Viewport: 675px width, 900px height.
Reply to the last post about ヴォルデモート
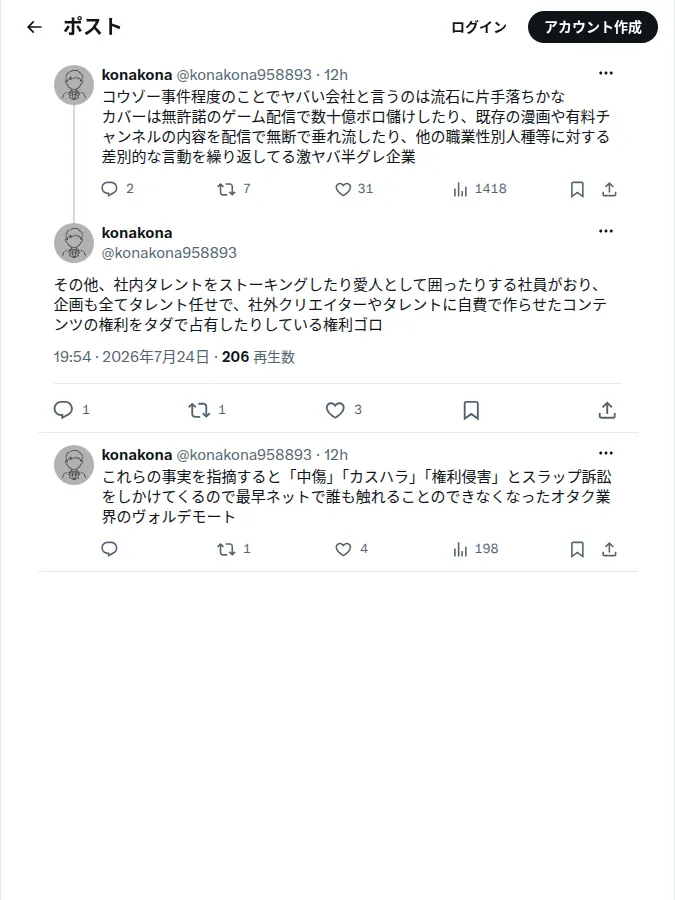click(x=109, y=549)
